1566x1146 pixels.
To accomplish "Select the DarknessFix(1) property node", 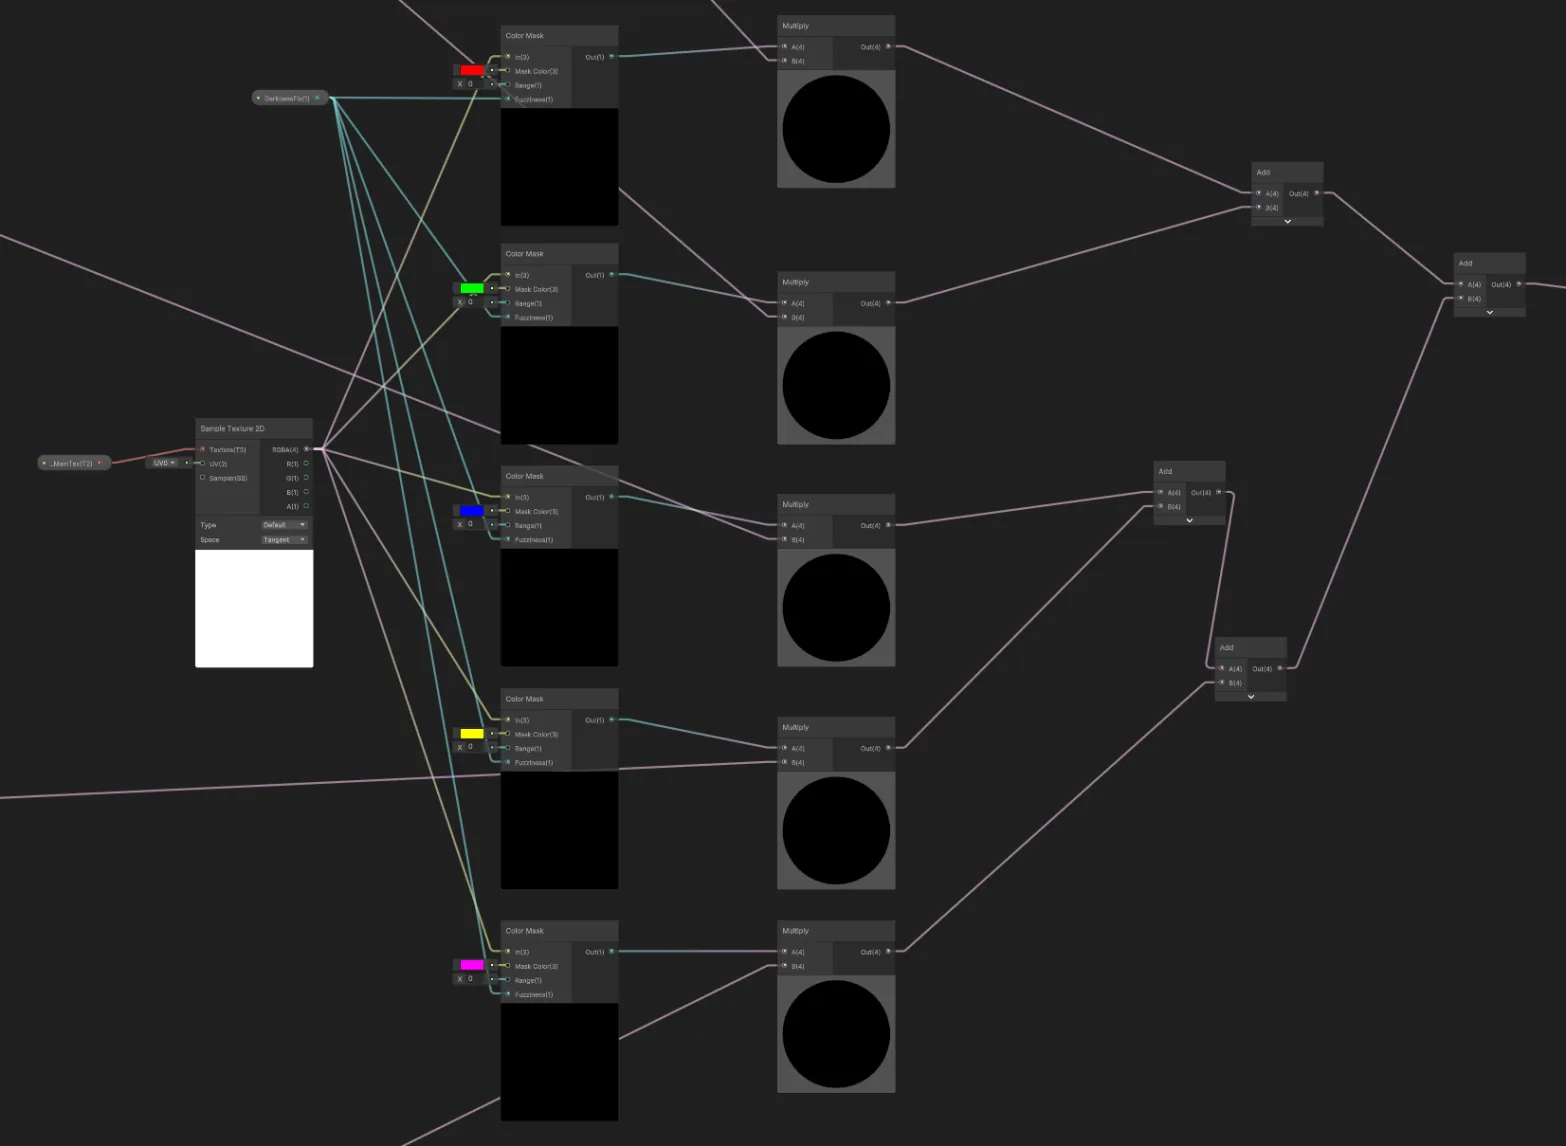I will pyautogui.click(x=288, y=98).
